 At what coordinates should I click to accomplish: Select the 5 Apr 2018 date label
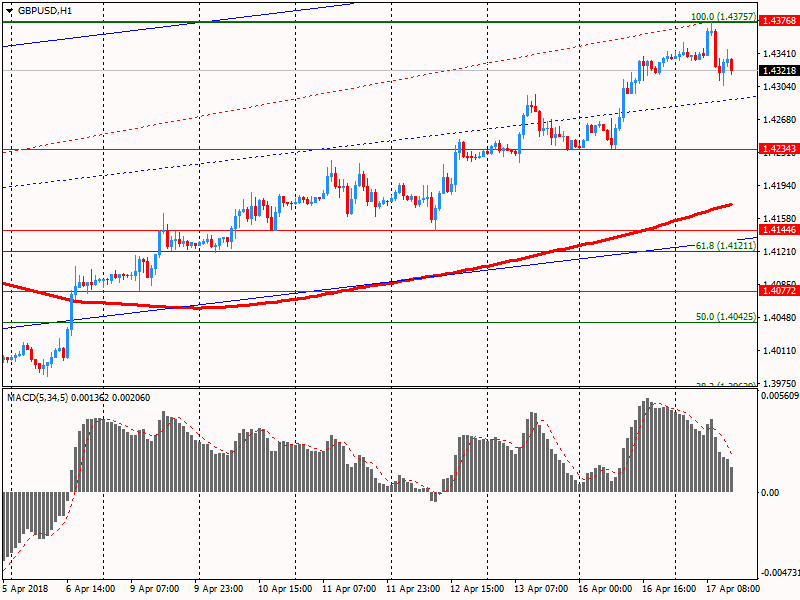click(x=26, y=589)
